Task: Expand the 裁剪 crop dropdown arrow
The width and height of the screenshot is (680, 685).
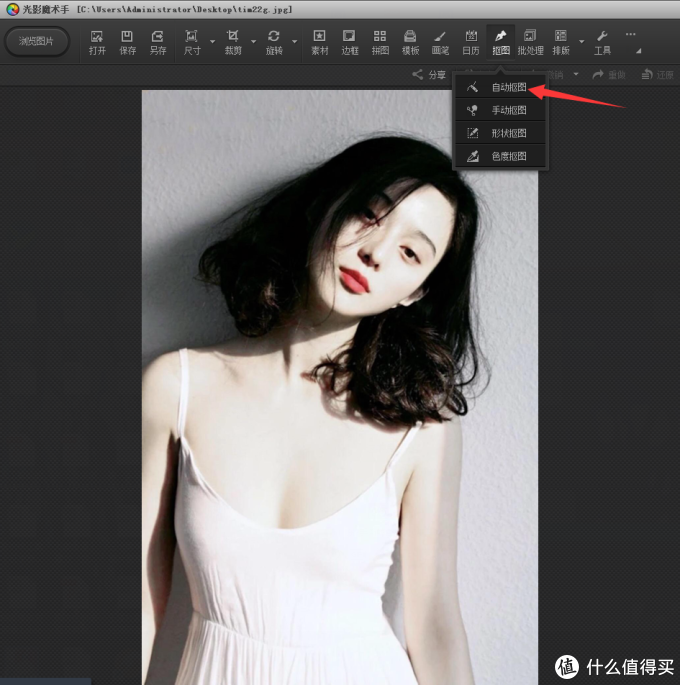Action: point(254,42)
